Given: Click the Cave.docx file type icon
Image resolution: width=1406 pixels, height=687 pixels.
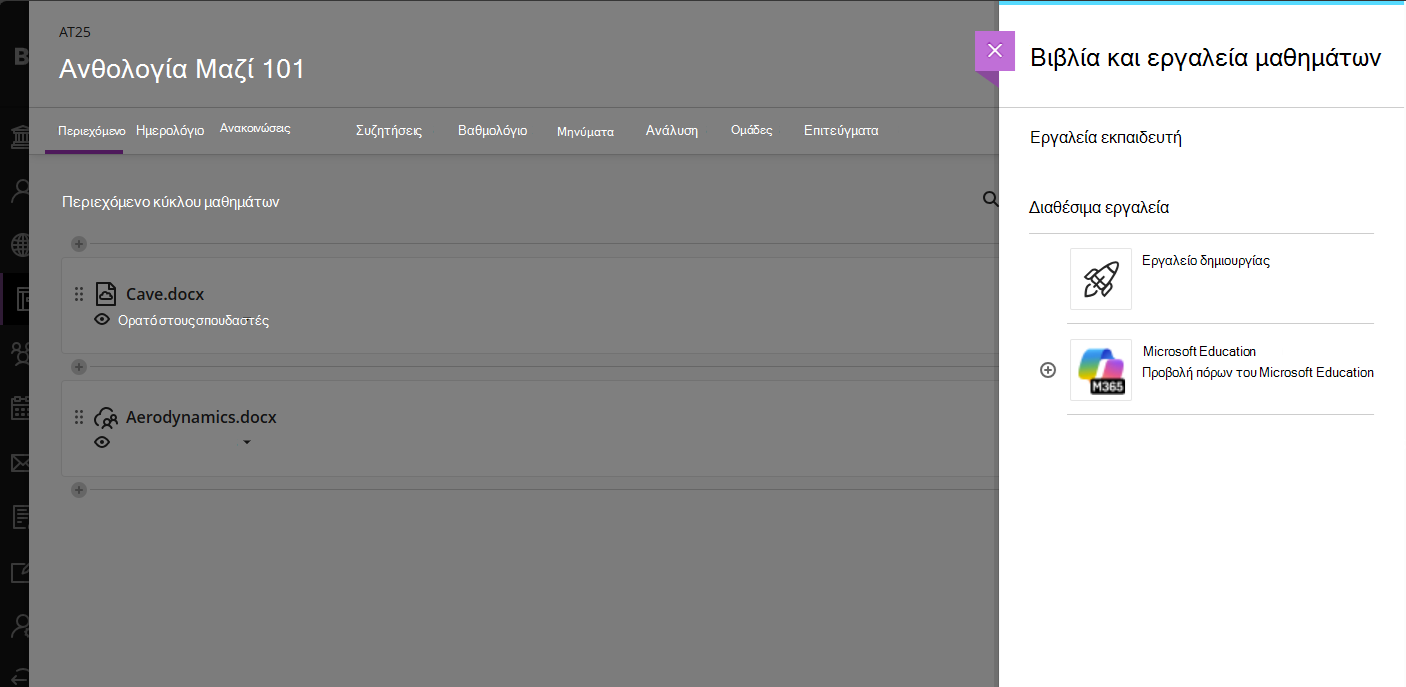Looking at the screenshot, I should (106, 294).
